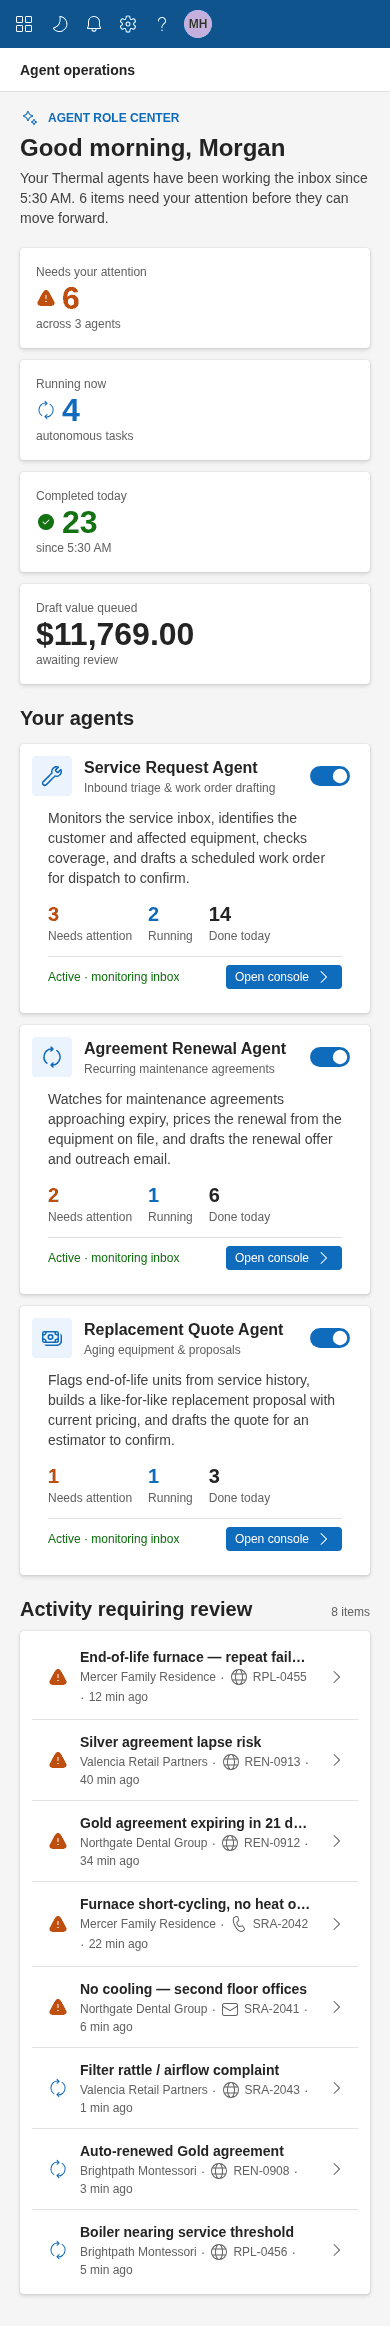Switch to dark mode moon icon
390x2326 pixels.
pyautogui.click(x=59, y=24)
